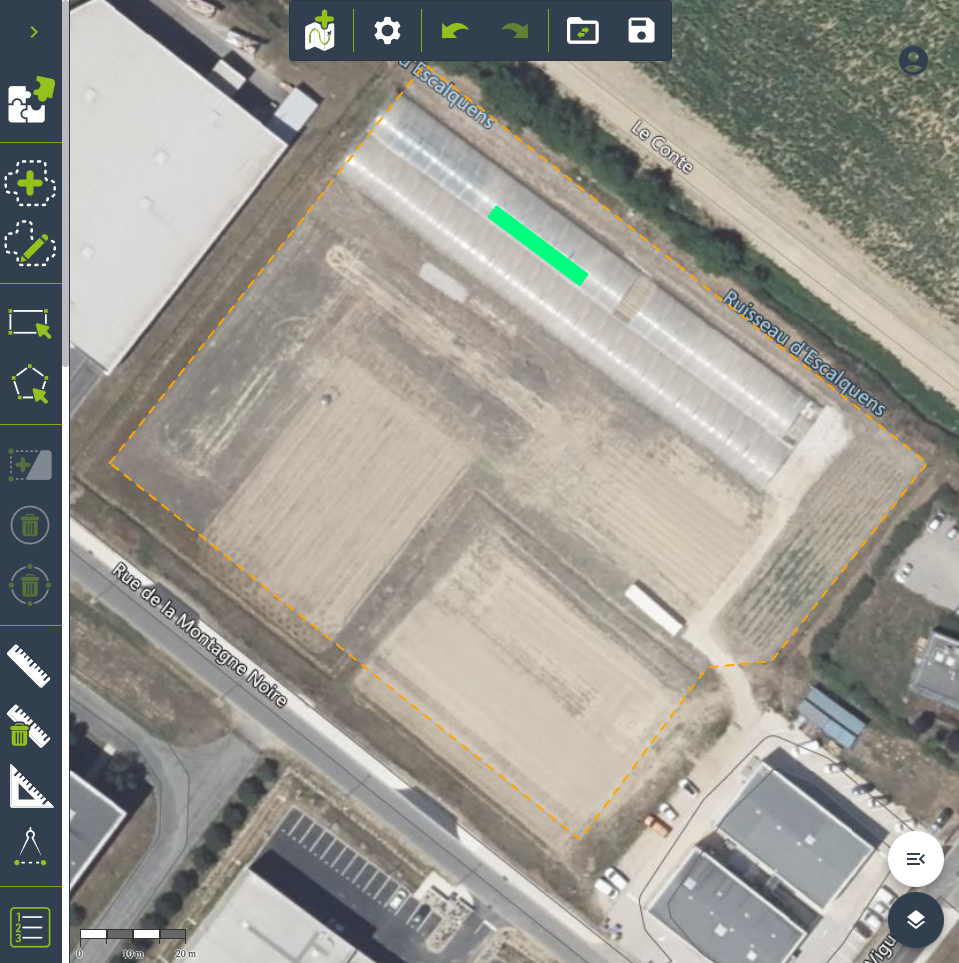The width and height of the screenshot is (959, 963).
Task: Select the add new zone tool
Action: click(30, 184)
